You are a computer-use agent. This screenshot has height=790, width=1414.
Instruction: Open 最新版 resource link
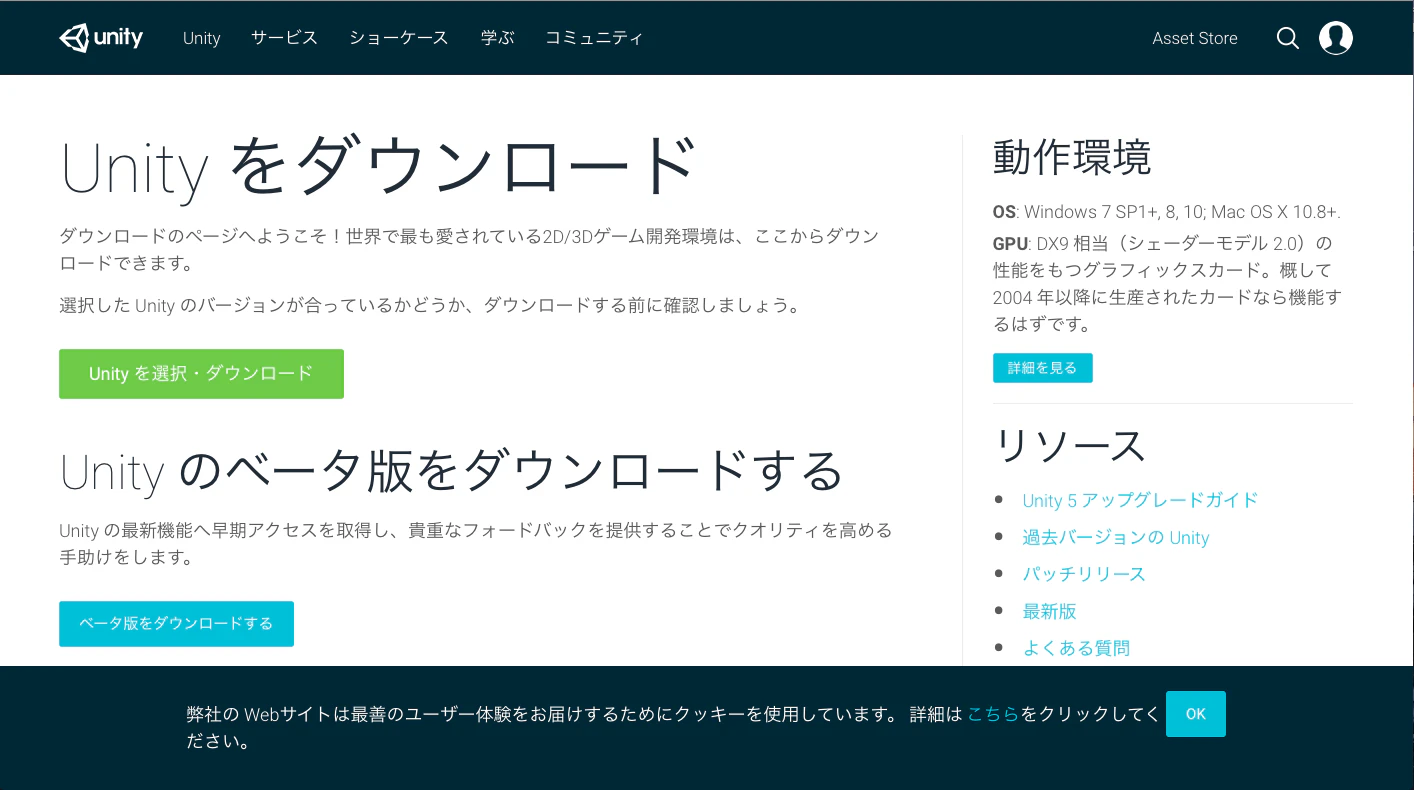coord(1049,611)
